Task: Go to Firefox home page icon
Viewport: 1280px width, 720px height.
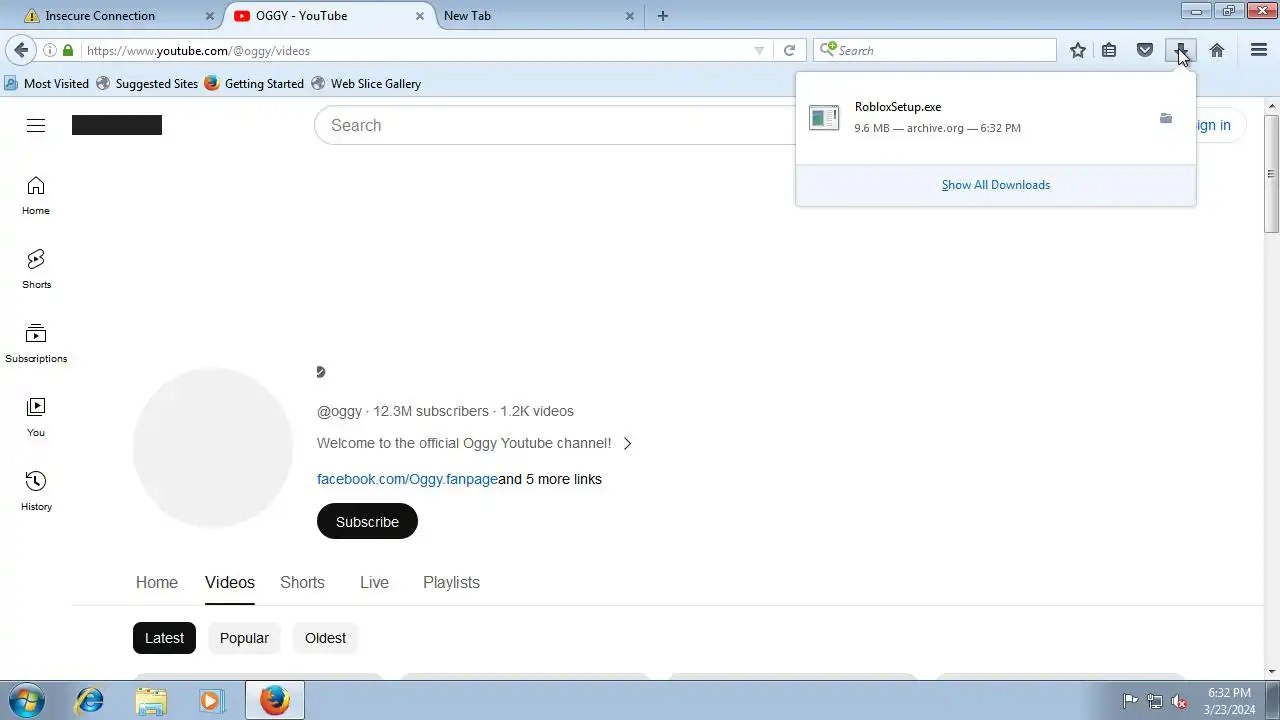Action: 1217,50
